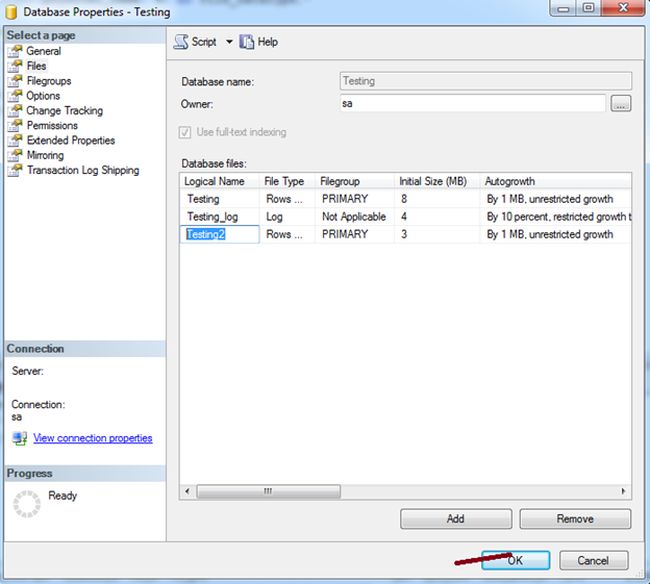Click the Help book icon
This screenshot has height=584, width=650.
247,42
